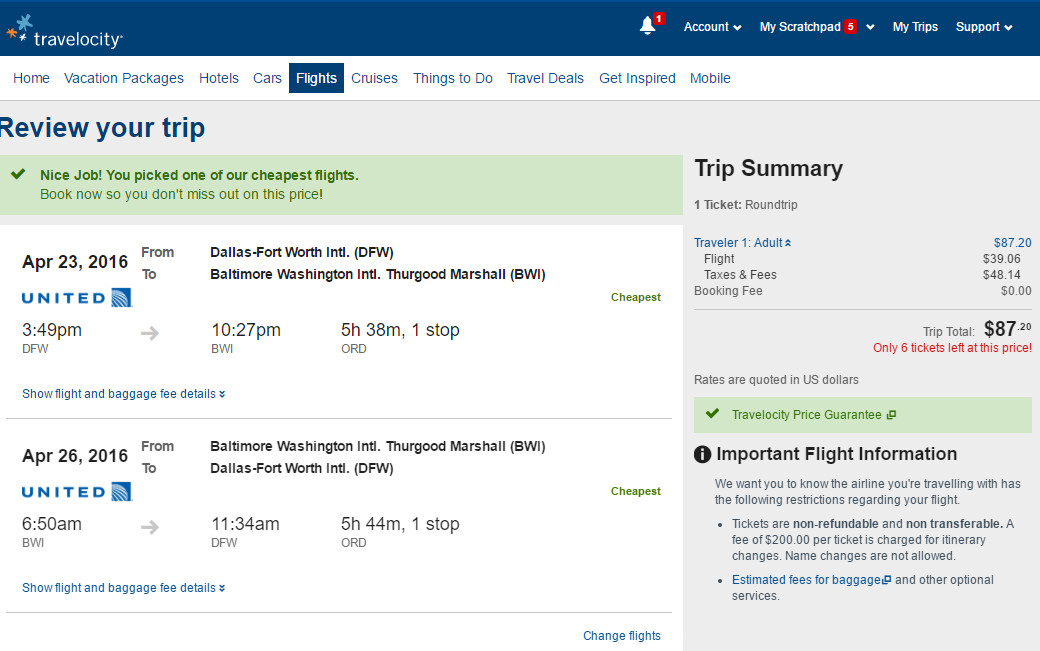Expand the My Scratchpad dropdown arrow

point(870,27)
